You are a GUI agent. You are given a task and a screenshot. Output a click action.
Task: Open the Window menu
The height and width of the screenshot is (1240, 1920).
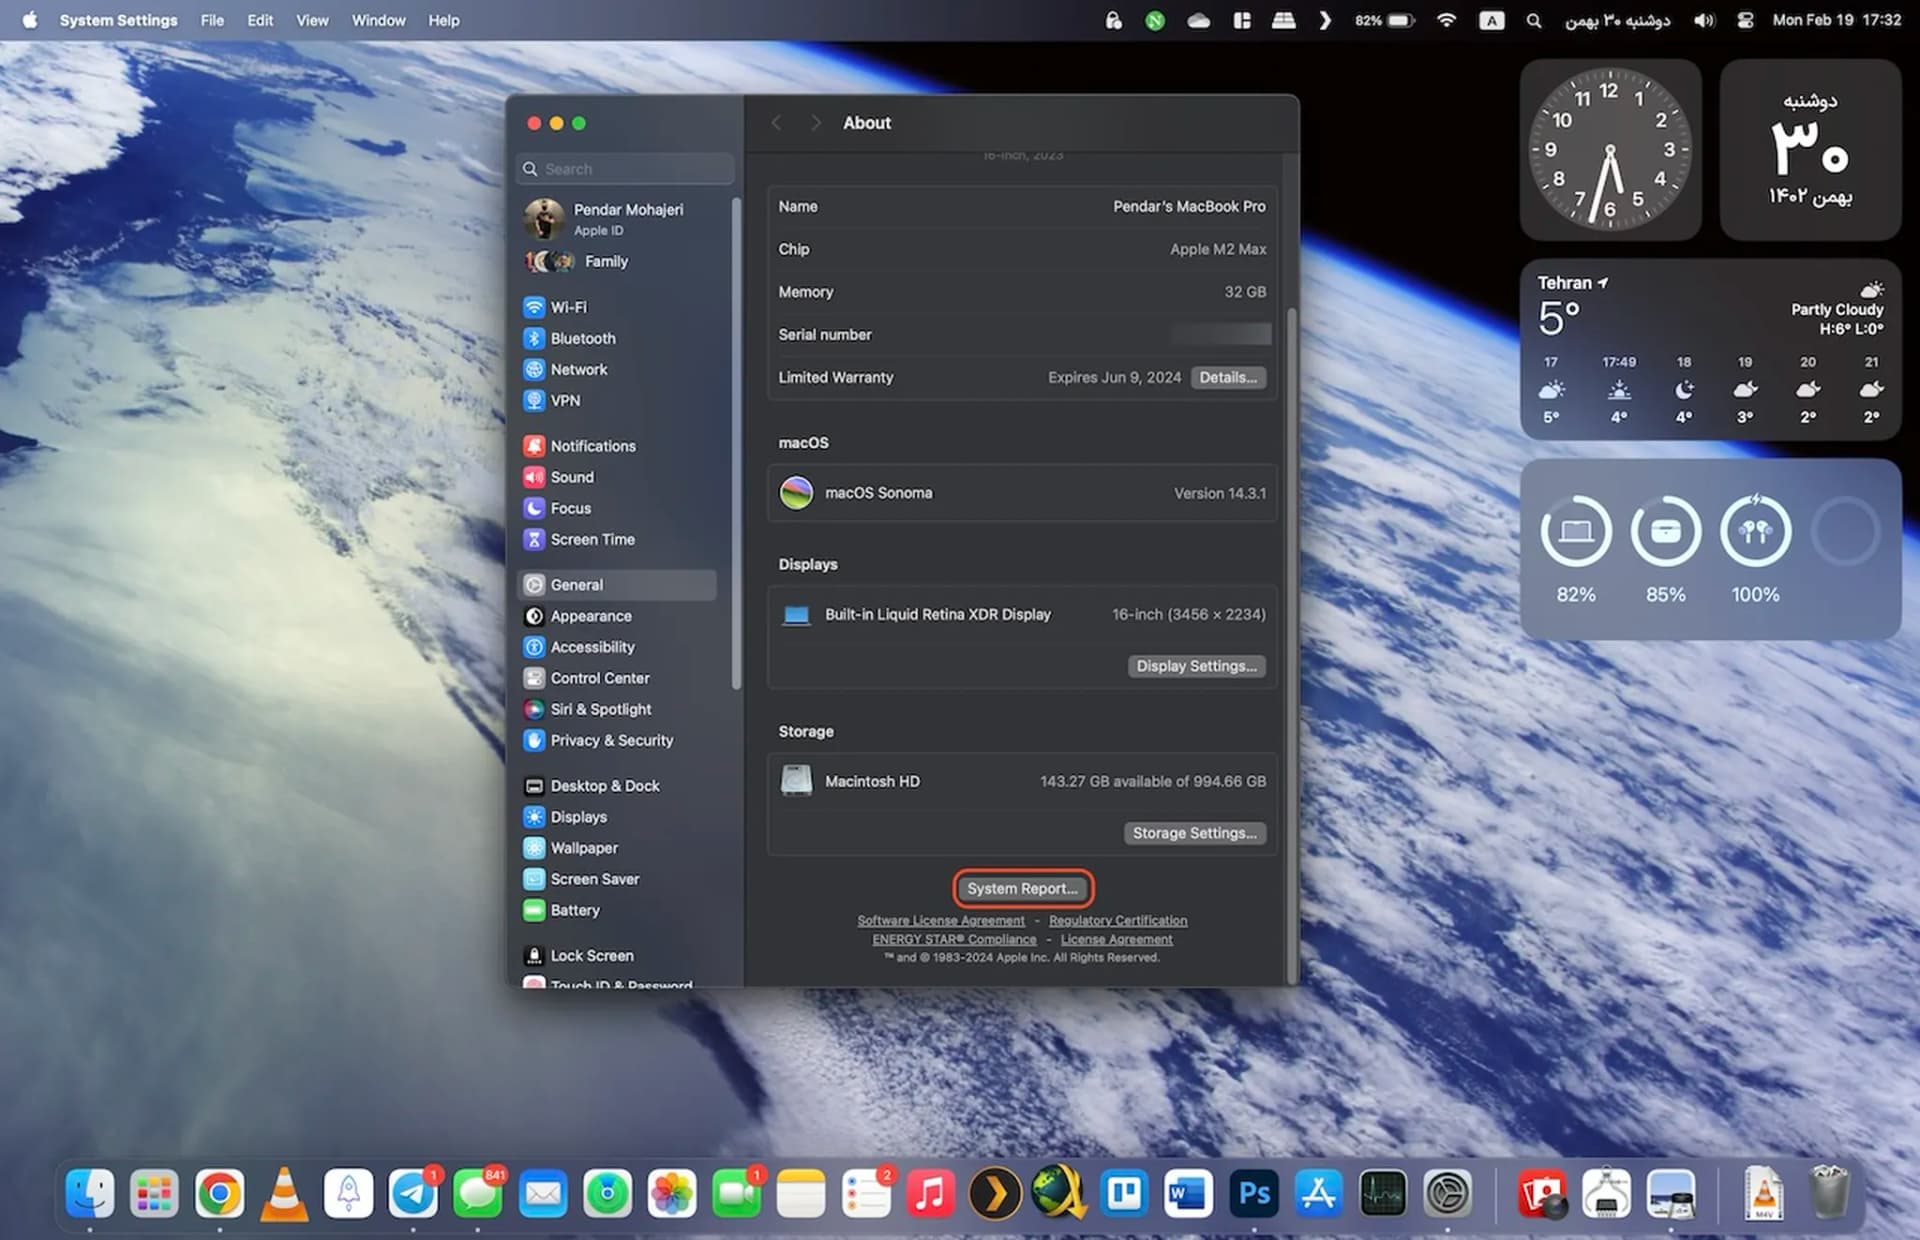378,20
